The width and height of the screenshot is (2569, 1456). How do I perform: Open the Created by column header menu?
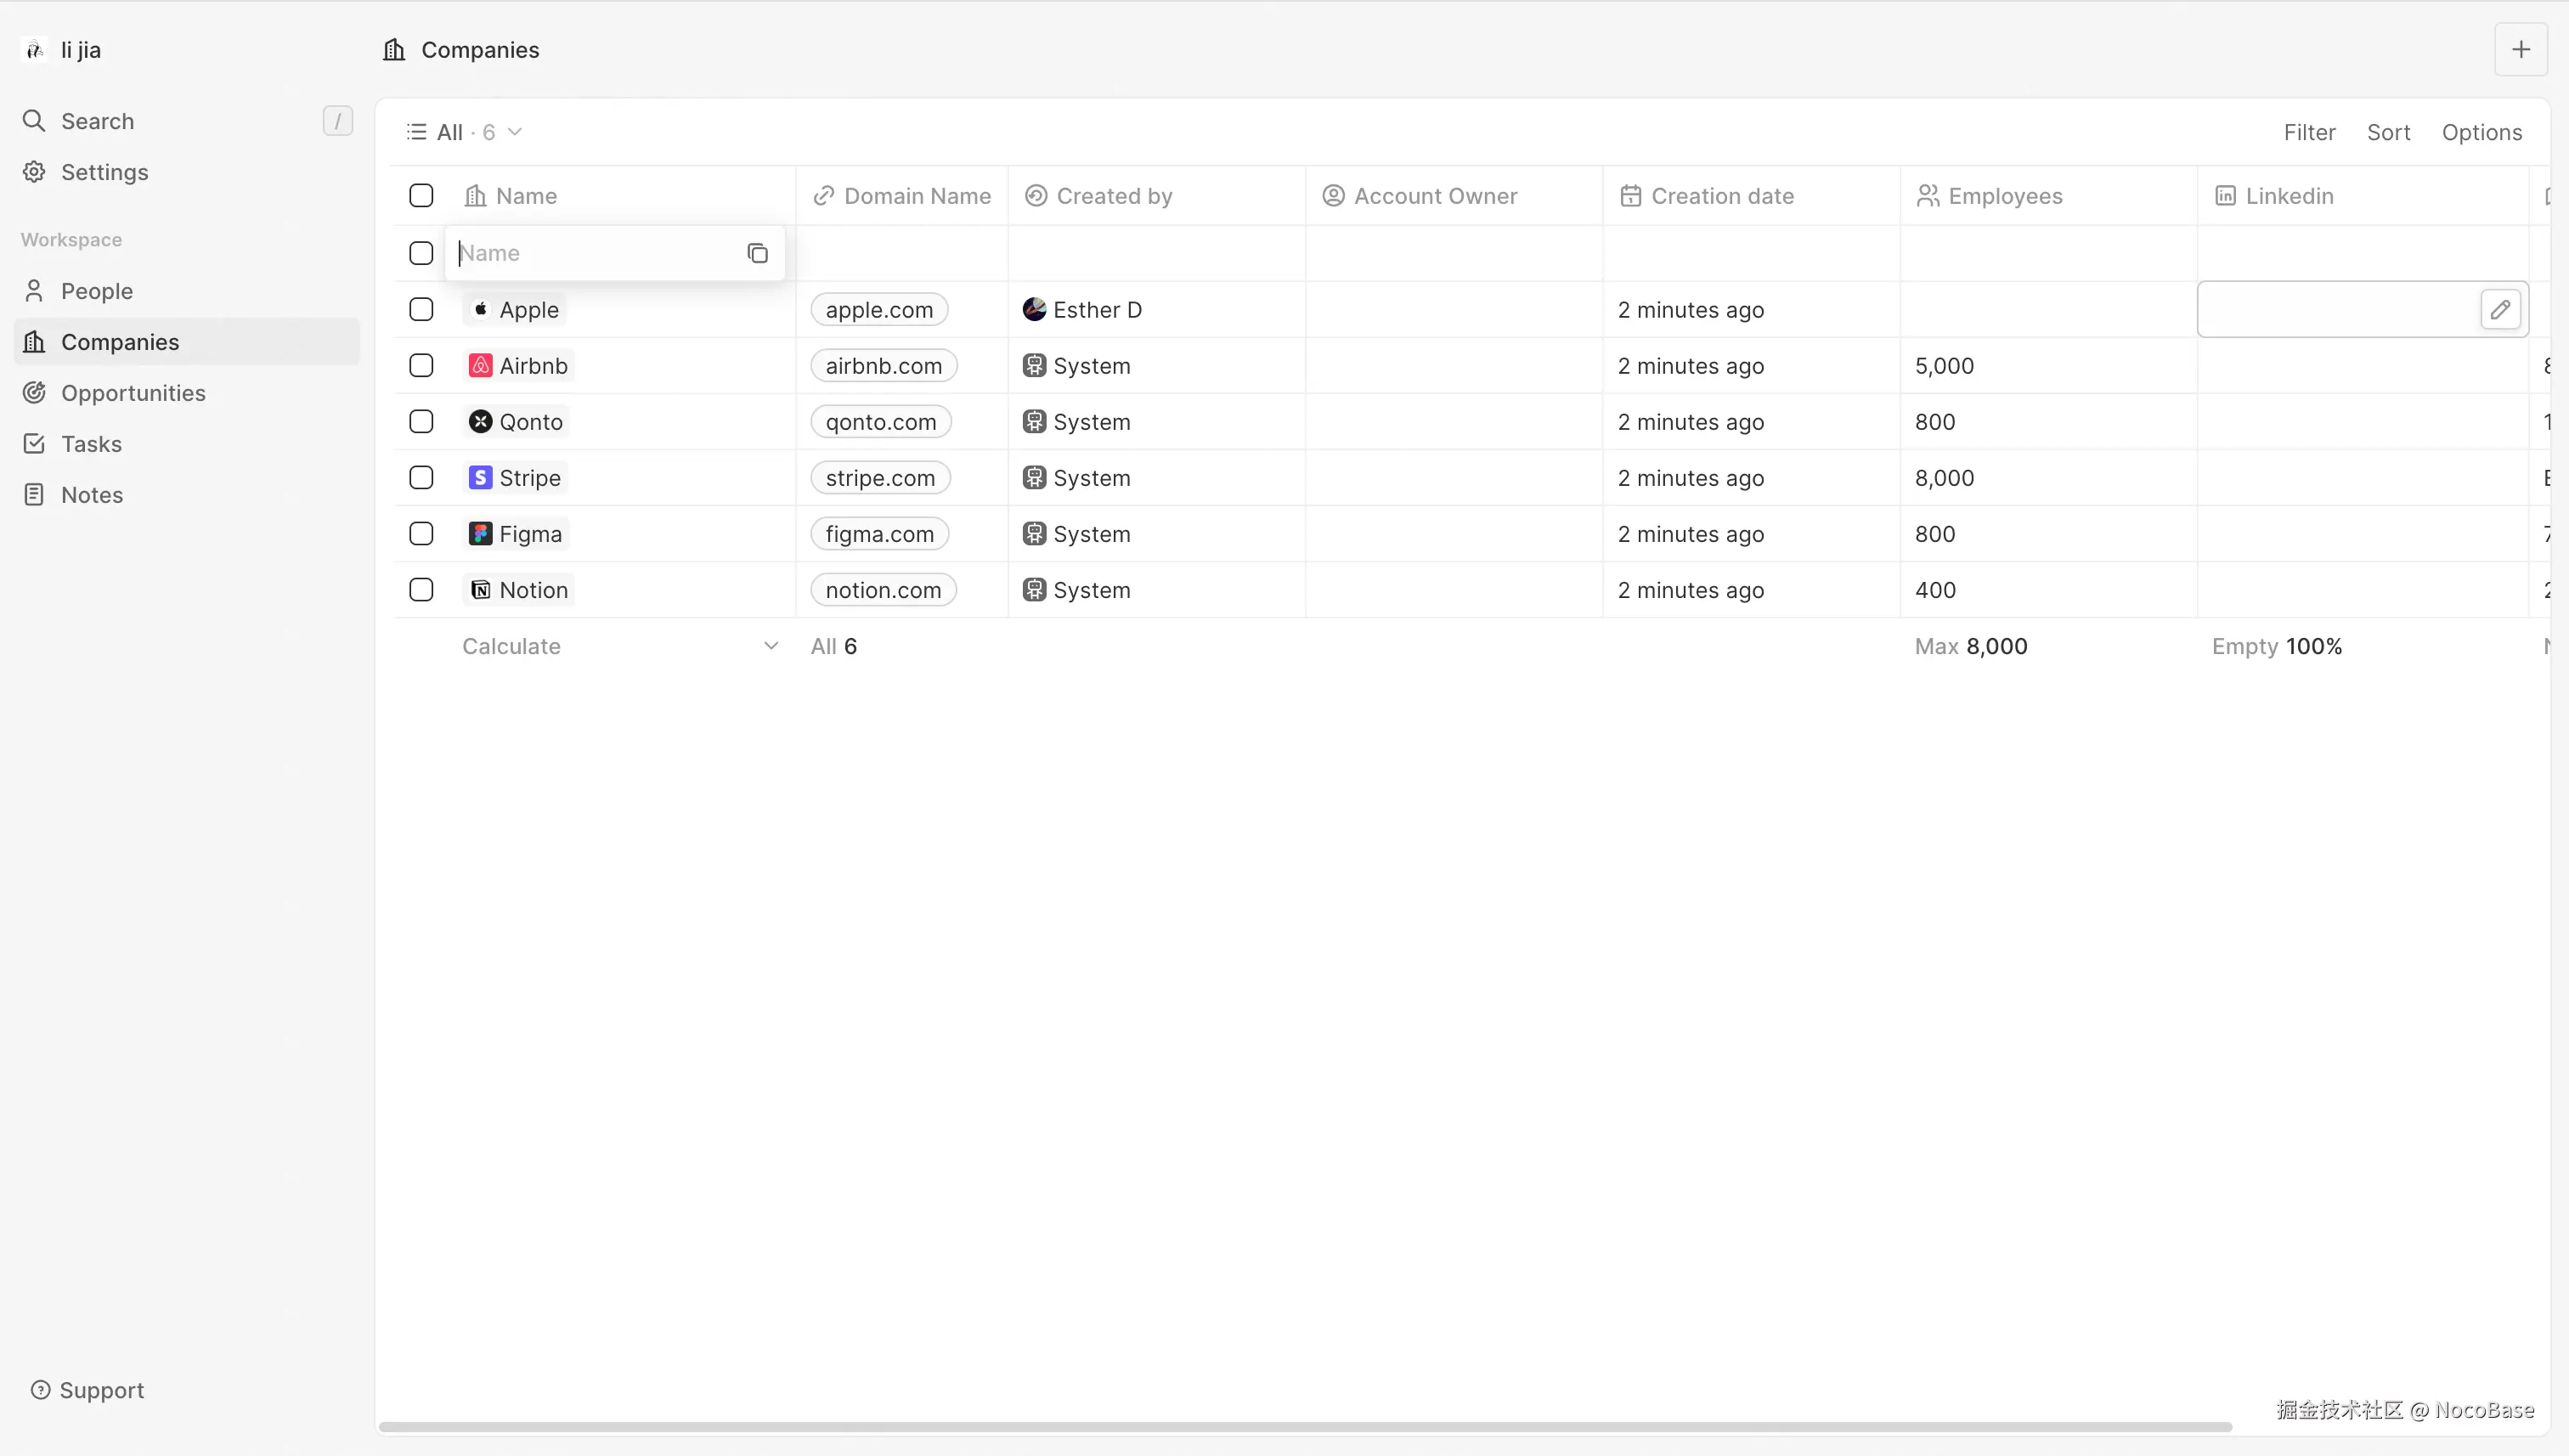coord(1157,196)
